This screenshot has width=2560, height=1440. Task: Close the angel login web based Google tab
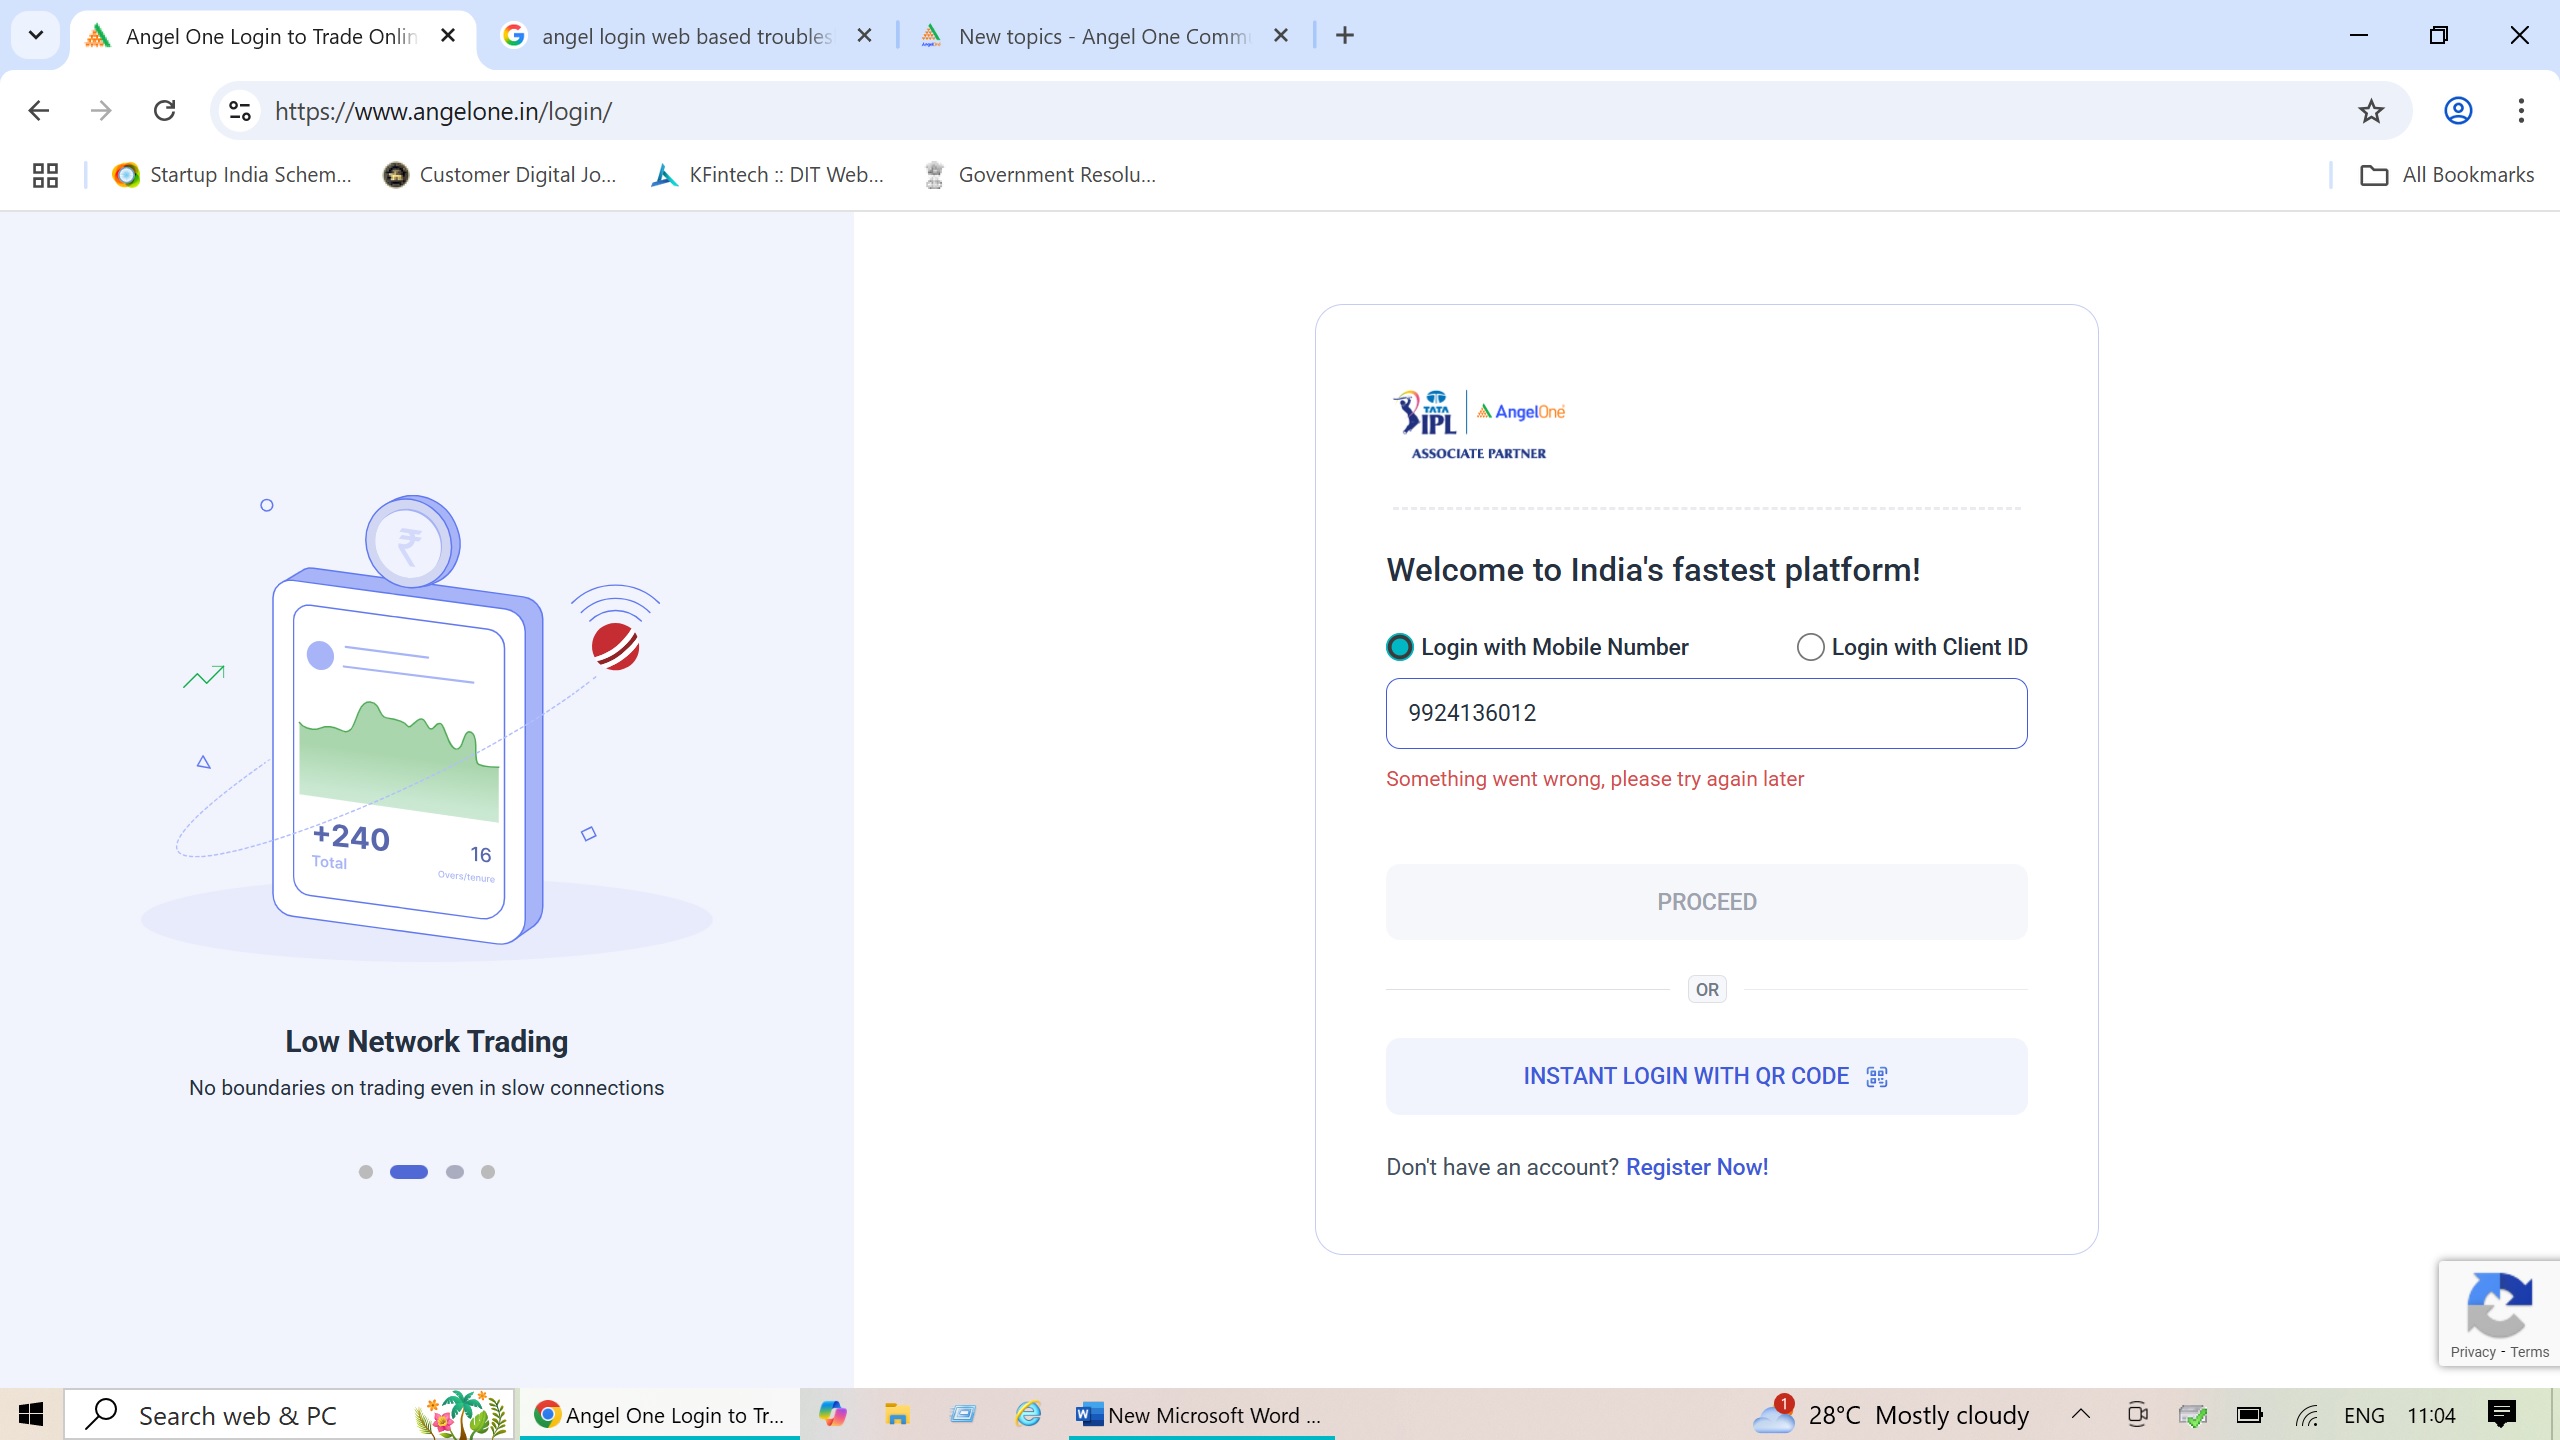coord(865,36)
